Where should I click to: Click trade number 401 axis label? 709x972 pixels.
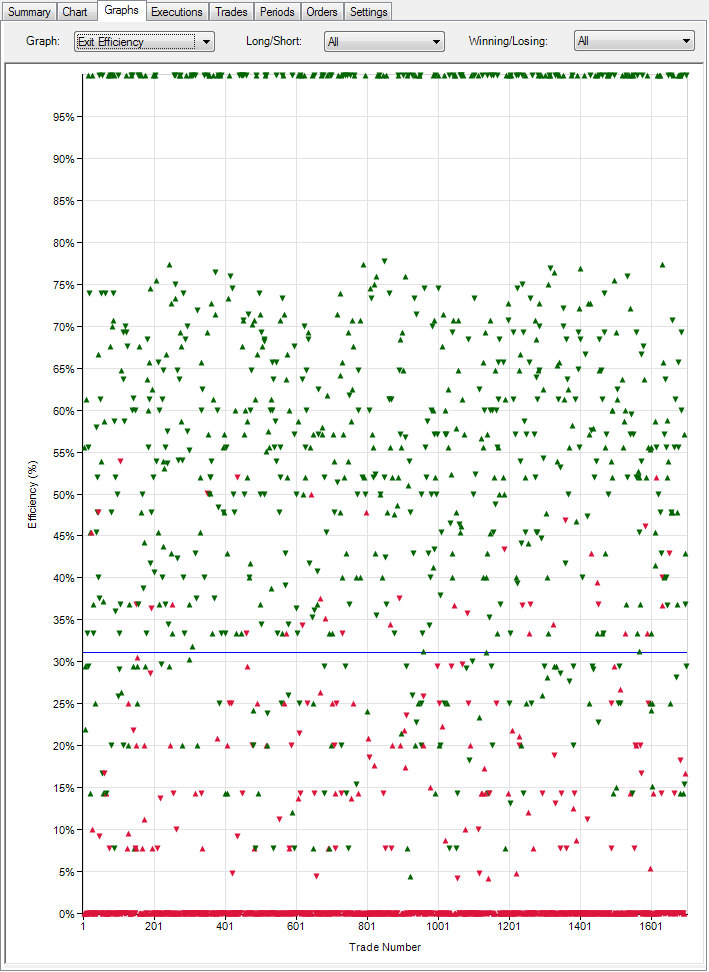225,926
